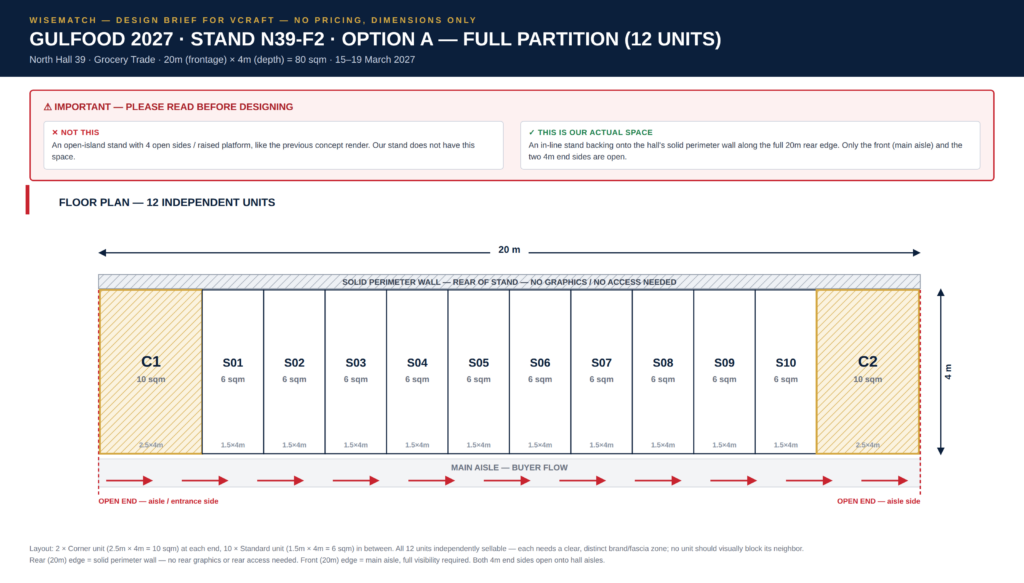Click the MAIN AISLE — BUYER FLOW label

pyautogui.click(x=509, y=467)
